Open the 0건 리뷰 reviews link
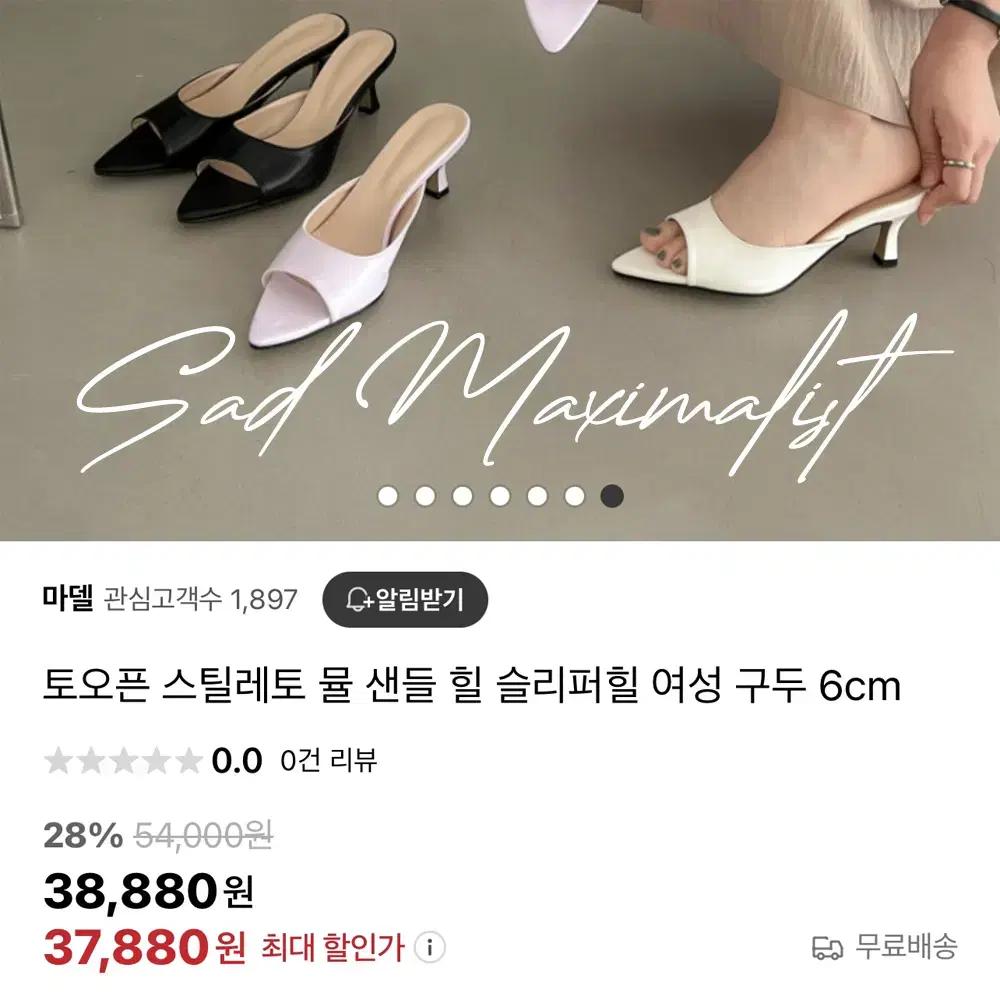Screen dimensions: 1000x1000 click(328, 760)
